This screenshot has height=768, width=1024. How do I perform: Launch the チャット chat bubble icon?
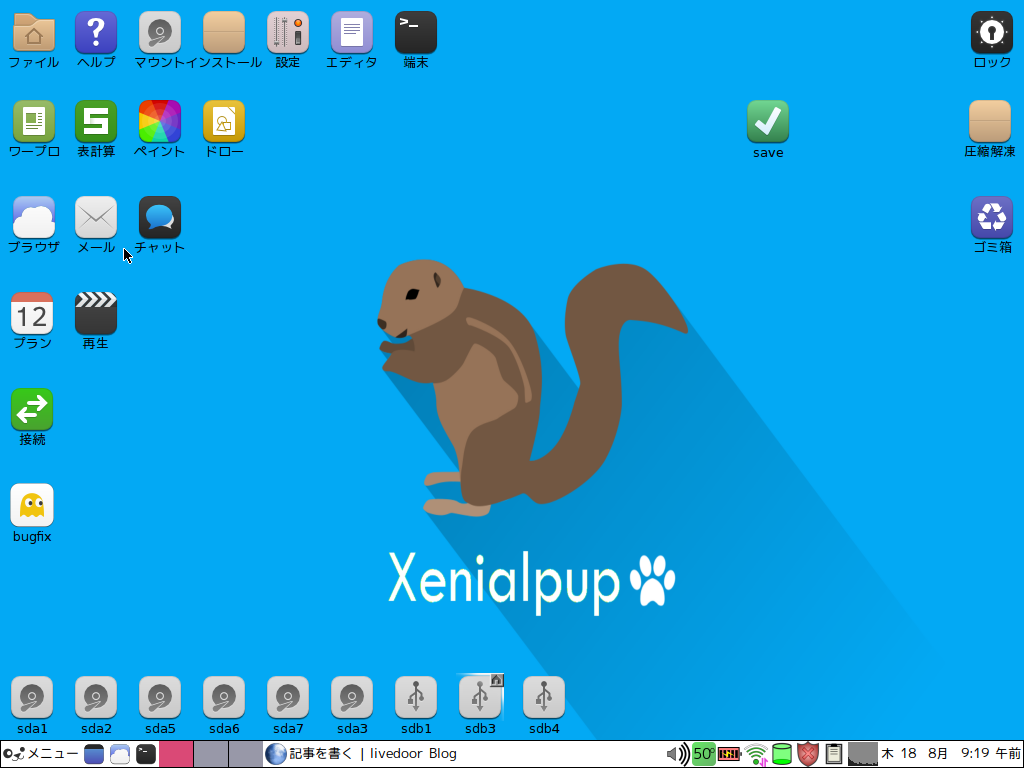click(160, 217)
